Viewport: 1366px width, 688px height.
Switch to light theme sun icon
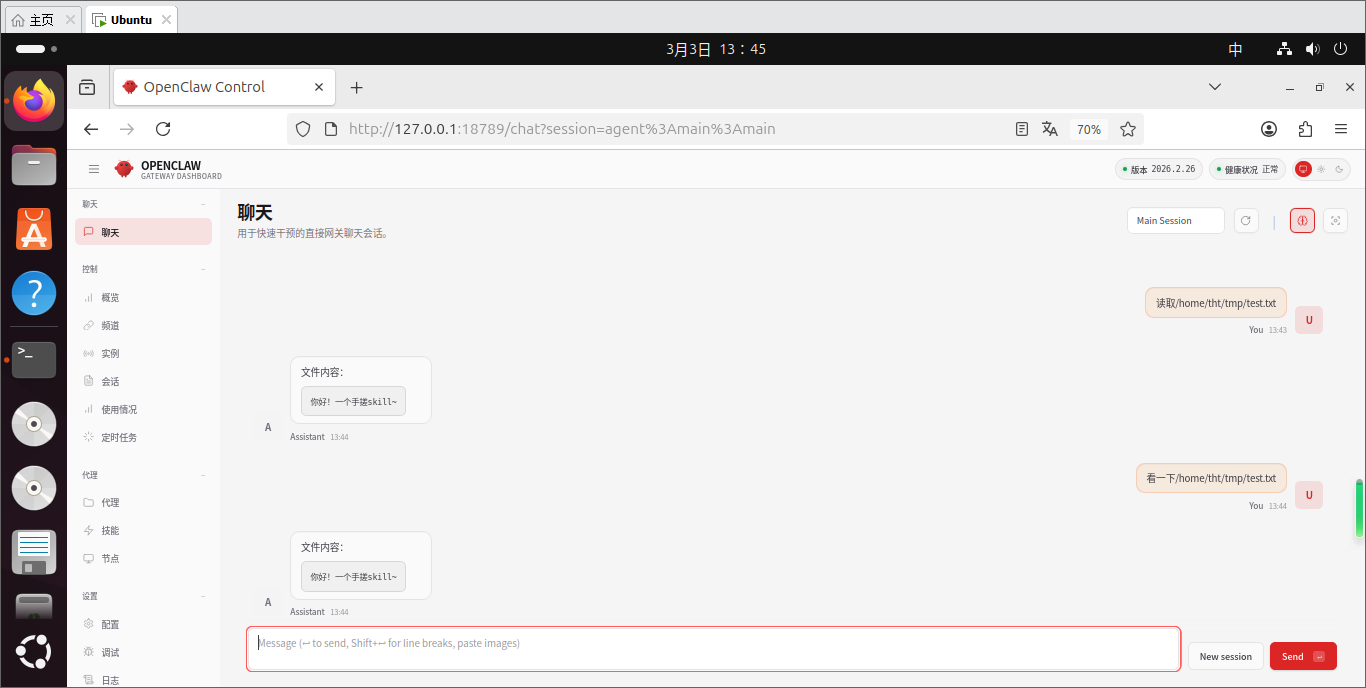click(x=1321, y=170)
